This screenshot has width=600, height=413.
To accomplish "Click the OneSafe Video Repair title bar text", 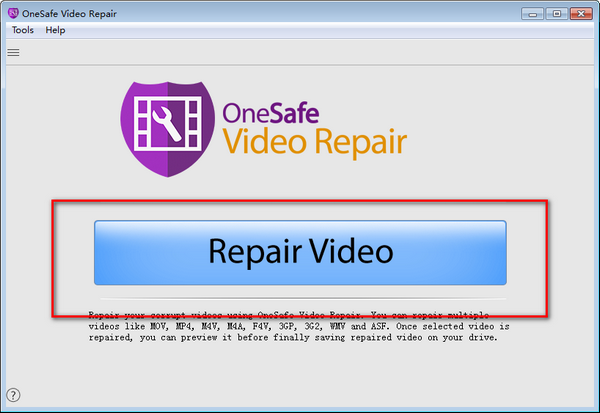I will (x=69, y=14).
